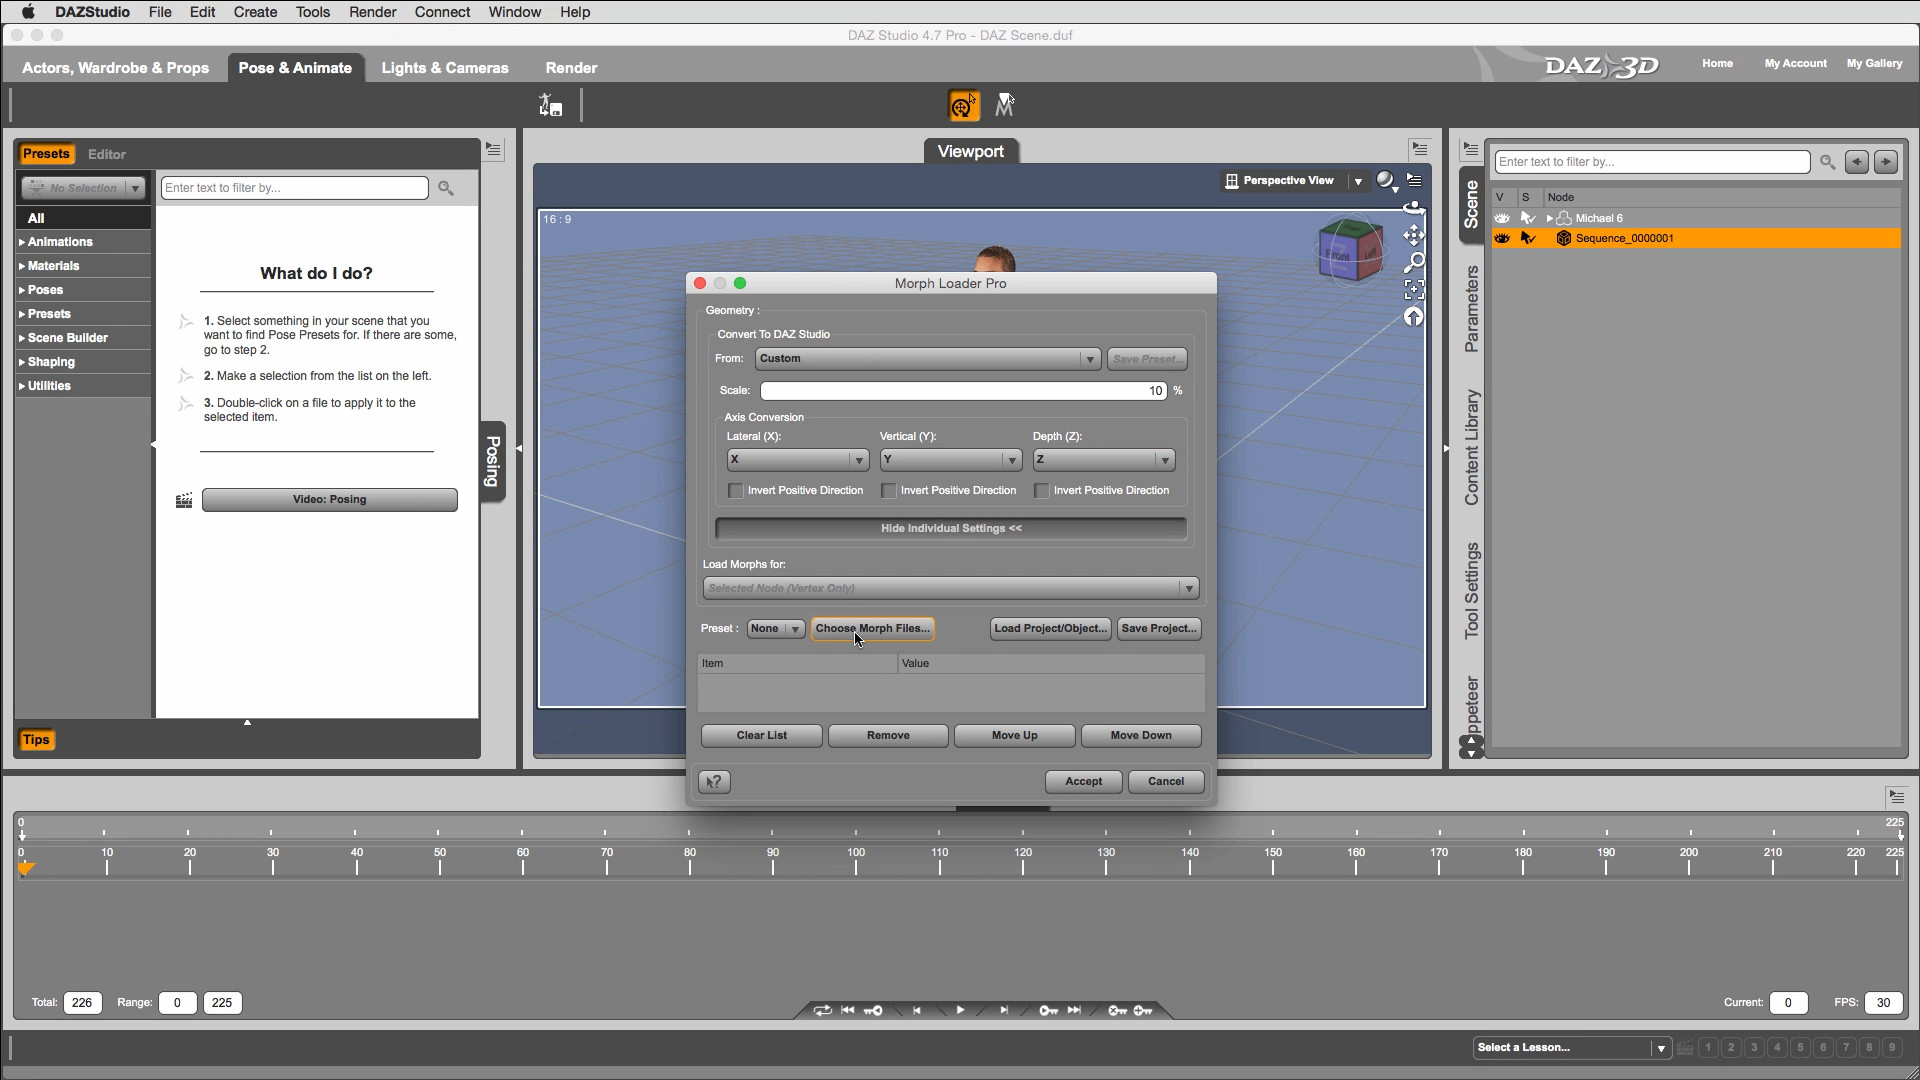Click Load Project/Object button
Screen dimensions: 1920x1080
click(1050, 629)
